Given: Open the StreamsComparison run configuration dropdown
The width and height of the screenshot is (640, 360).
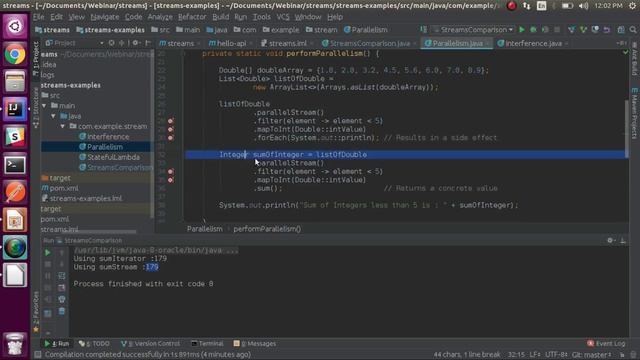Looking at the screenshot, I should (x=473, y=30).
